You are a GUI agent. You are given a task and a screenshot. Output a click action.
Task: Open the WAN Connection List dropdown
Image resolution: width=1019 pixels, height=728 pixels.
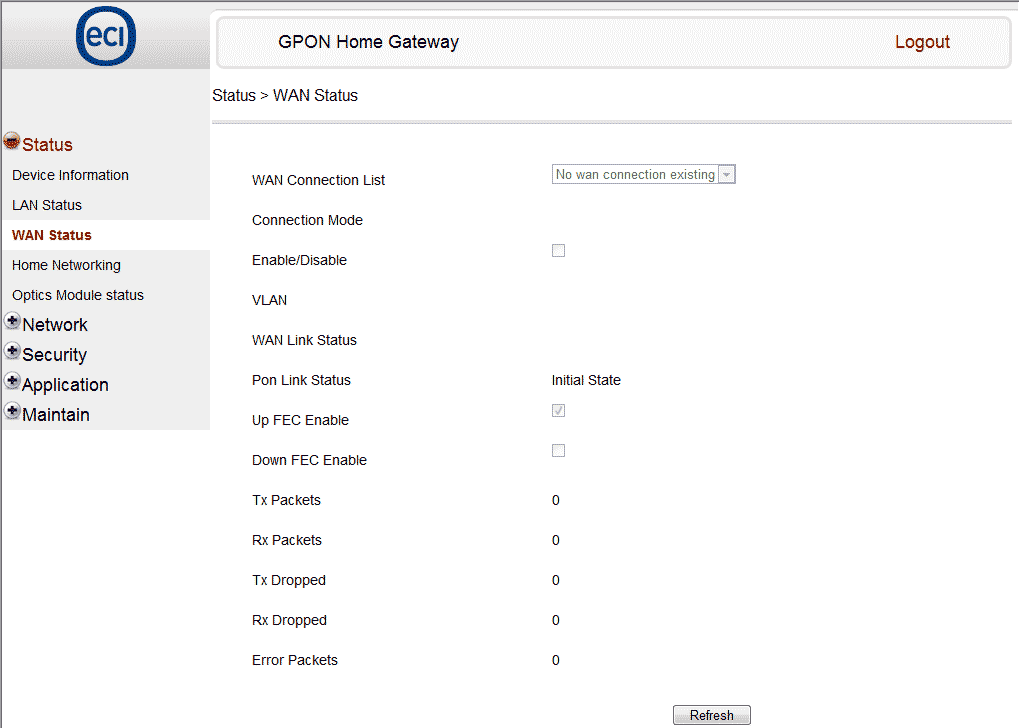pyautogui.click(x=643, y=175)
